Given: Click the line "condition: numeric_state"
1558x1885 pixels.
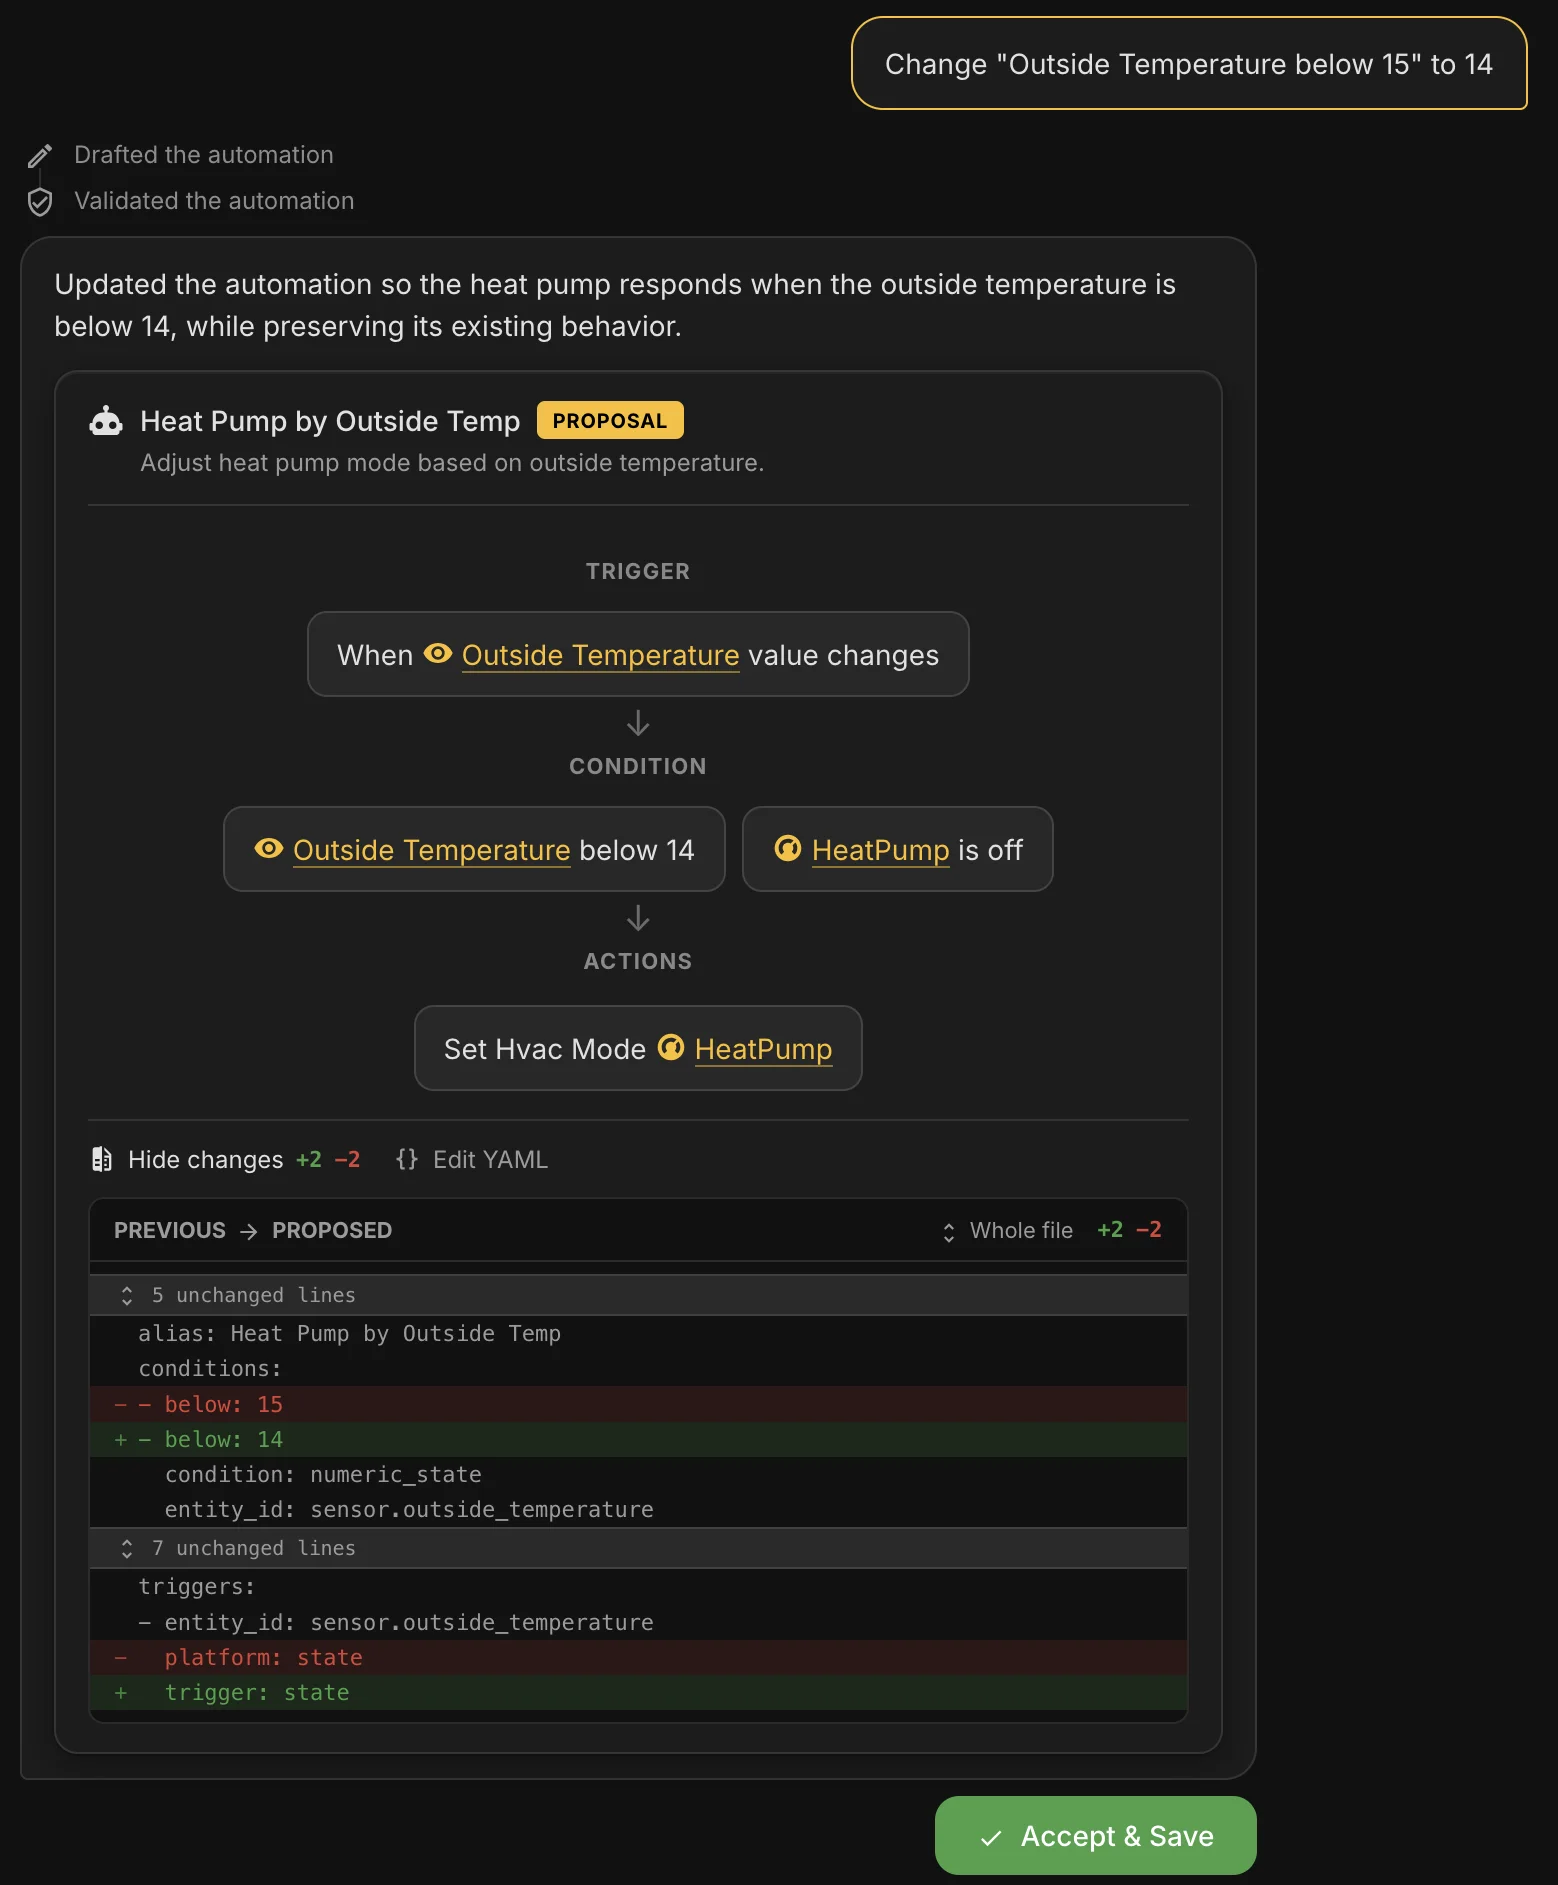Looking at the screenshot, I should point(638,1474).
